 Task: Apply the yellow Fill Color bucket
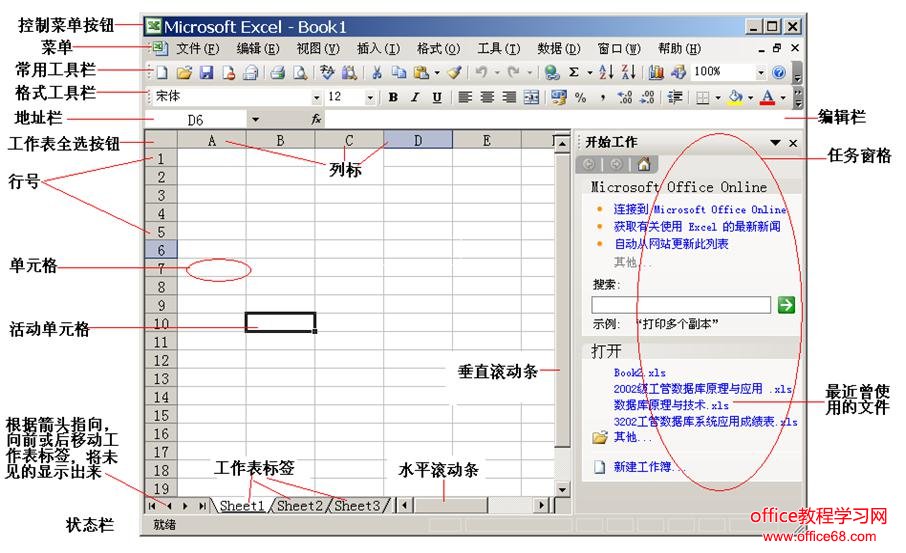point(736,97)
